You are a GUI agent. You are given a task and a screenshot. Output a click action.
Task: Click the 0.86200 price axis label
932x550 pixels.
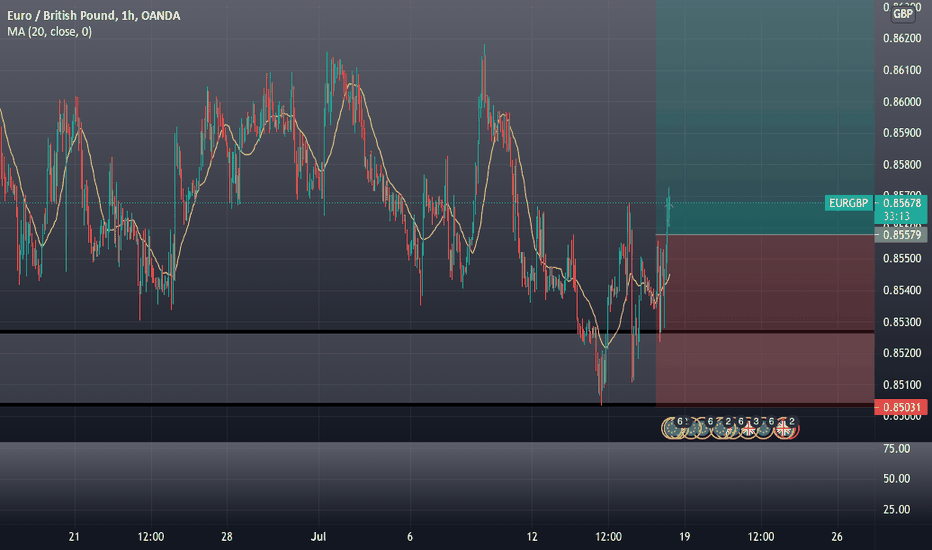(902, 38)
